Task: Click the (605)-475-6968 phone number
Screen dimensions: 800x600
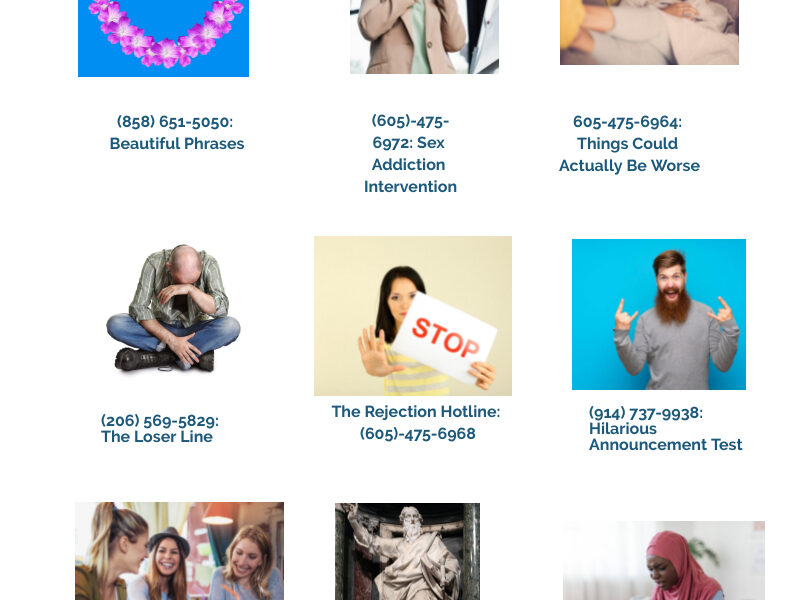Action: 417,434
